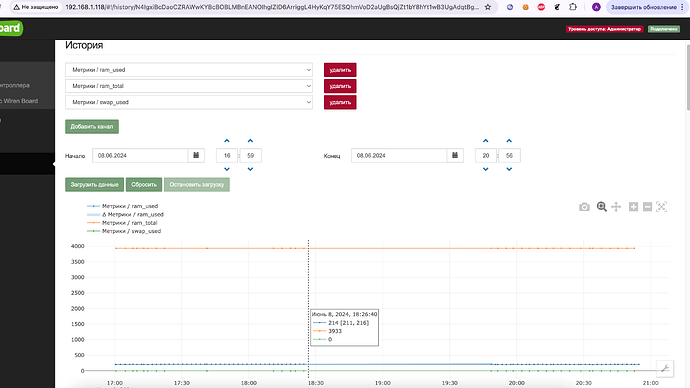Image resolution: width=690 pixels, height=388 pixels.
Task: Open the end date calendar picker
Action: coord(455,155)
